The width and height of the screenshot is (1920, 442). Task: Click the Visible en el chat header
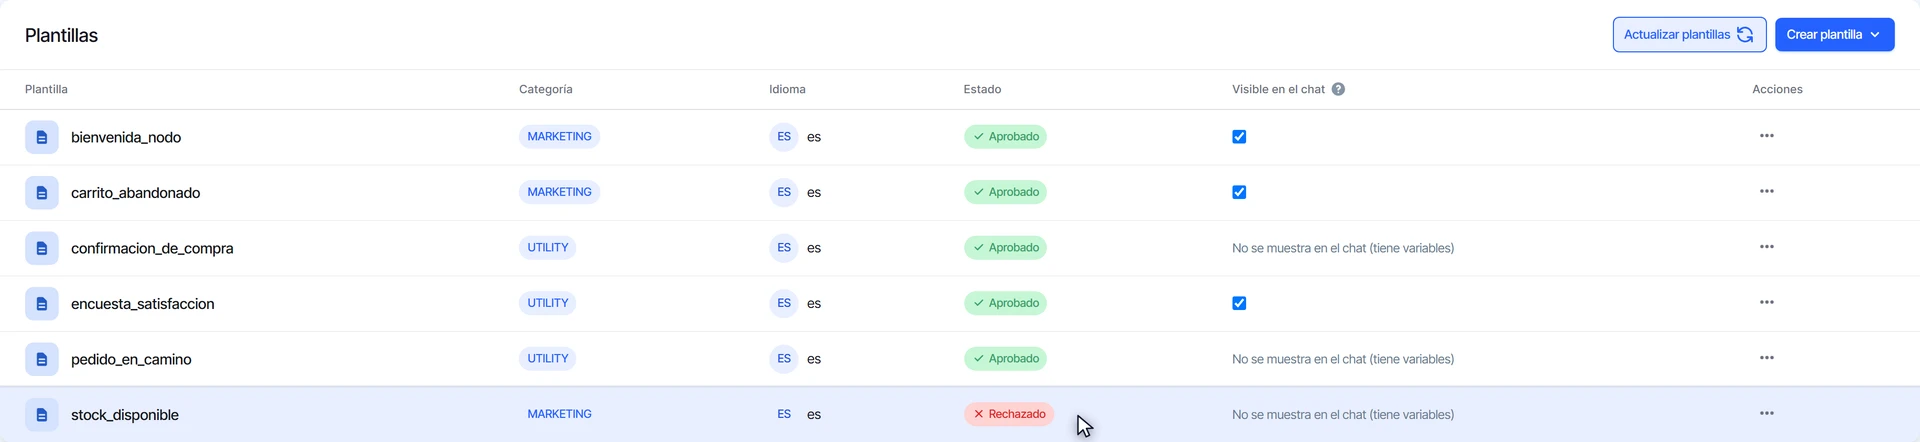coord(1278,89)
